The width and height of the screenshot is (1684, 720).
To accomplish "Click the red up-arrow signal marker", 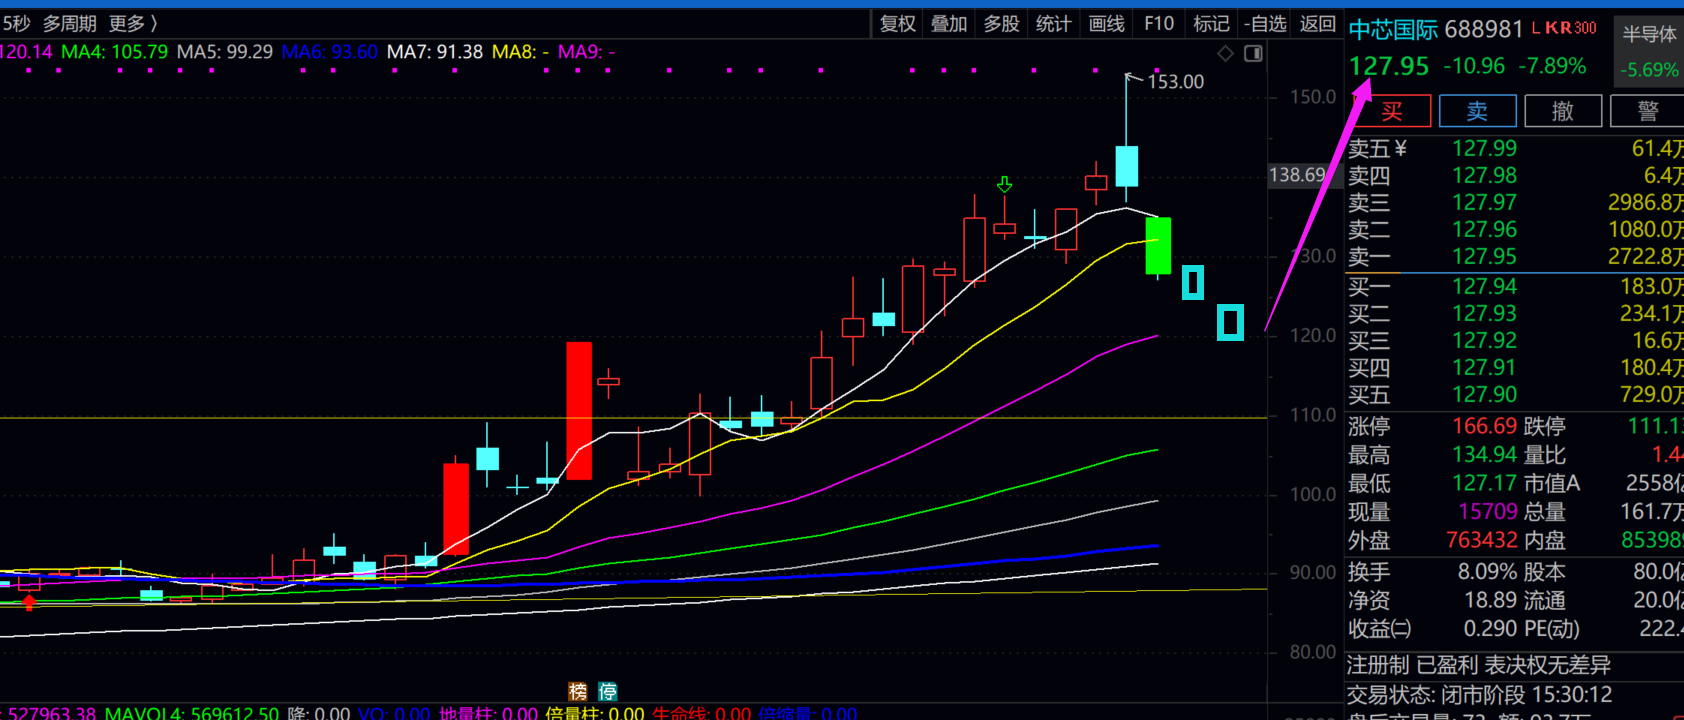I will 29,602.
